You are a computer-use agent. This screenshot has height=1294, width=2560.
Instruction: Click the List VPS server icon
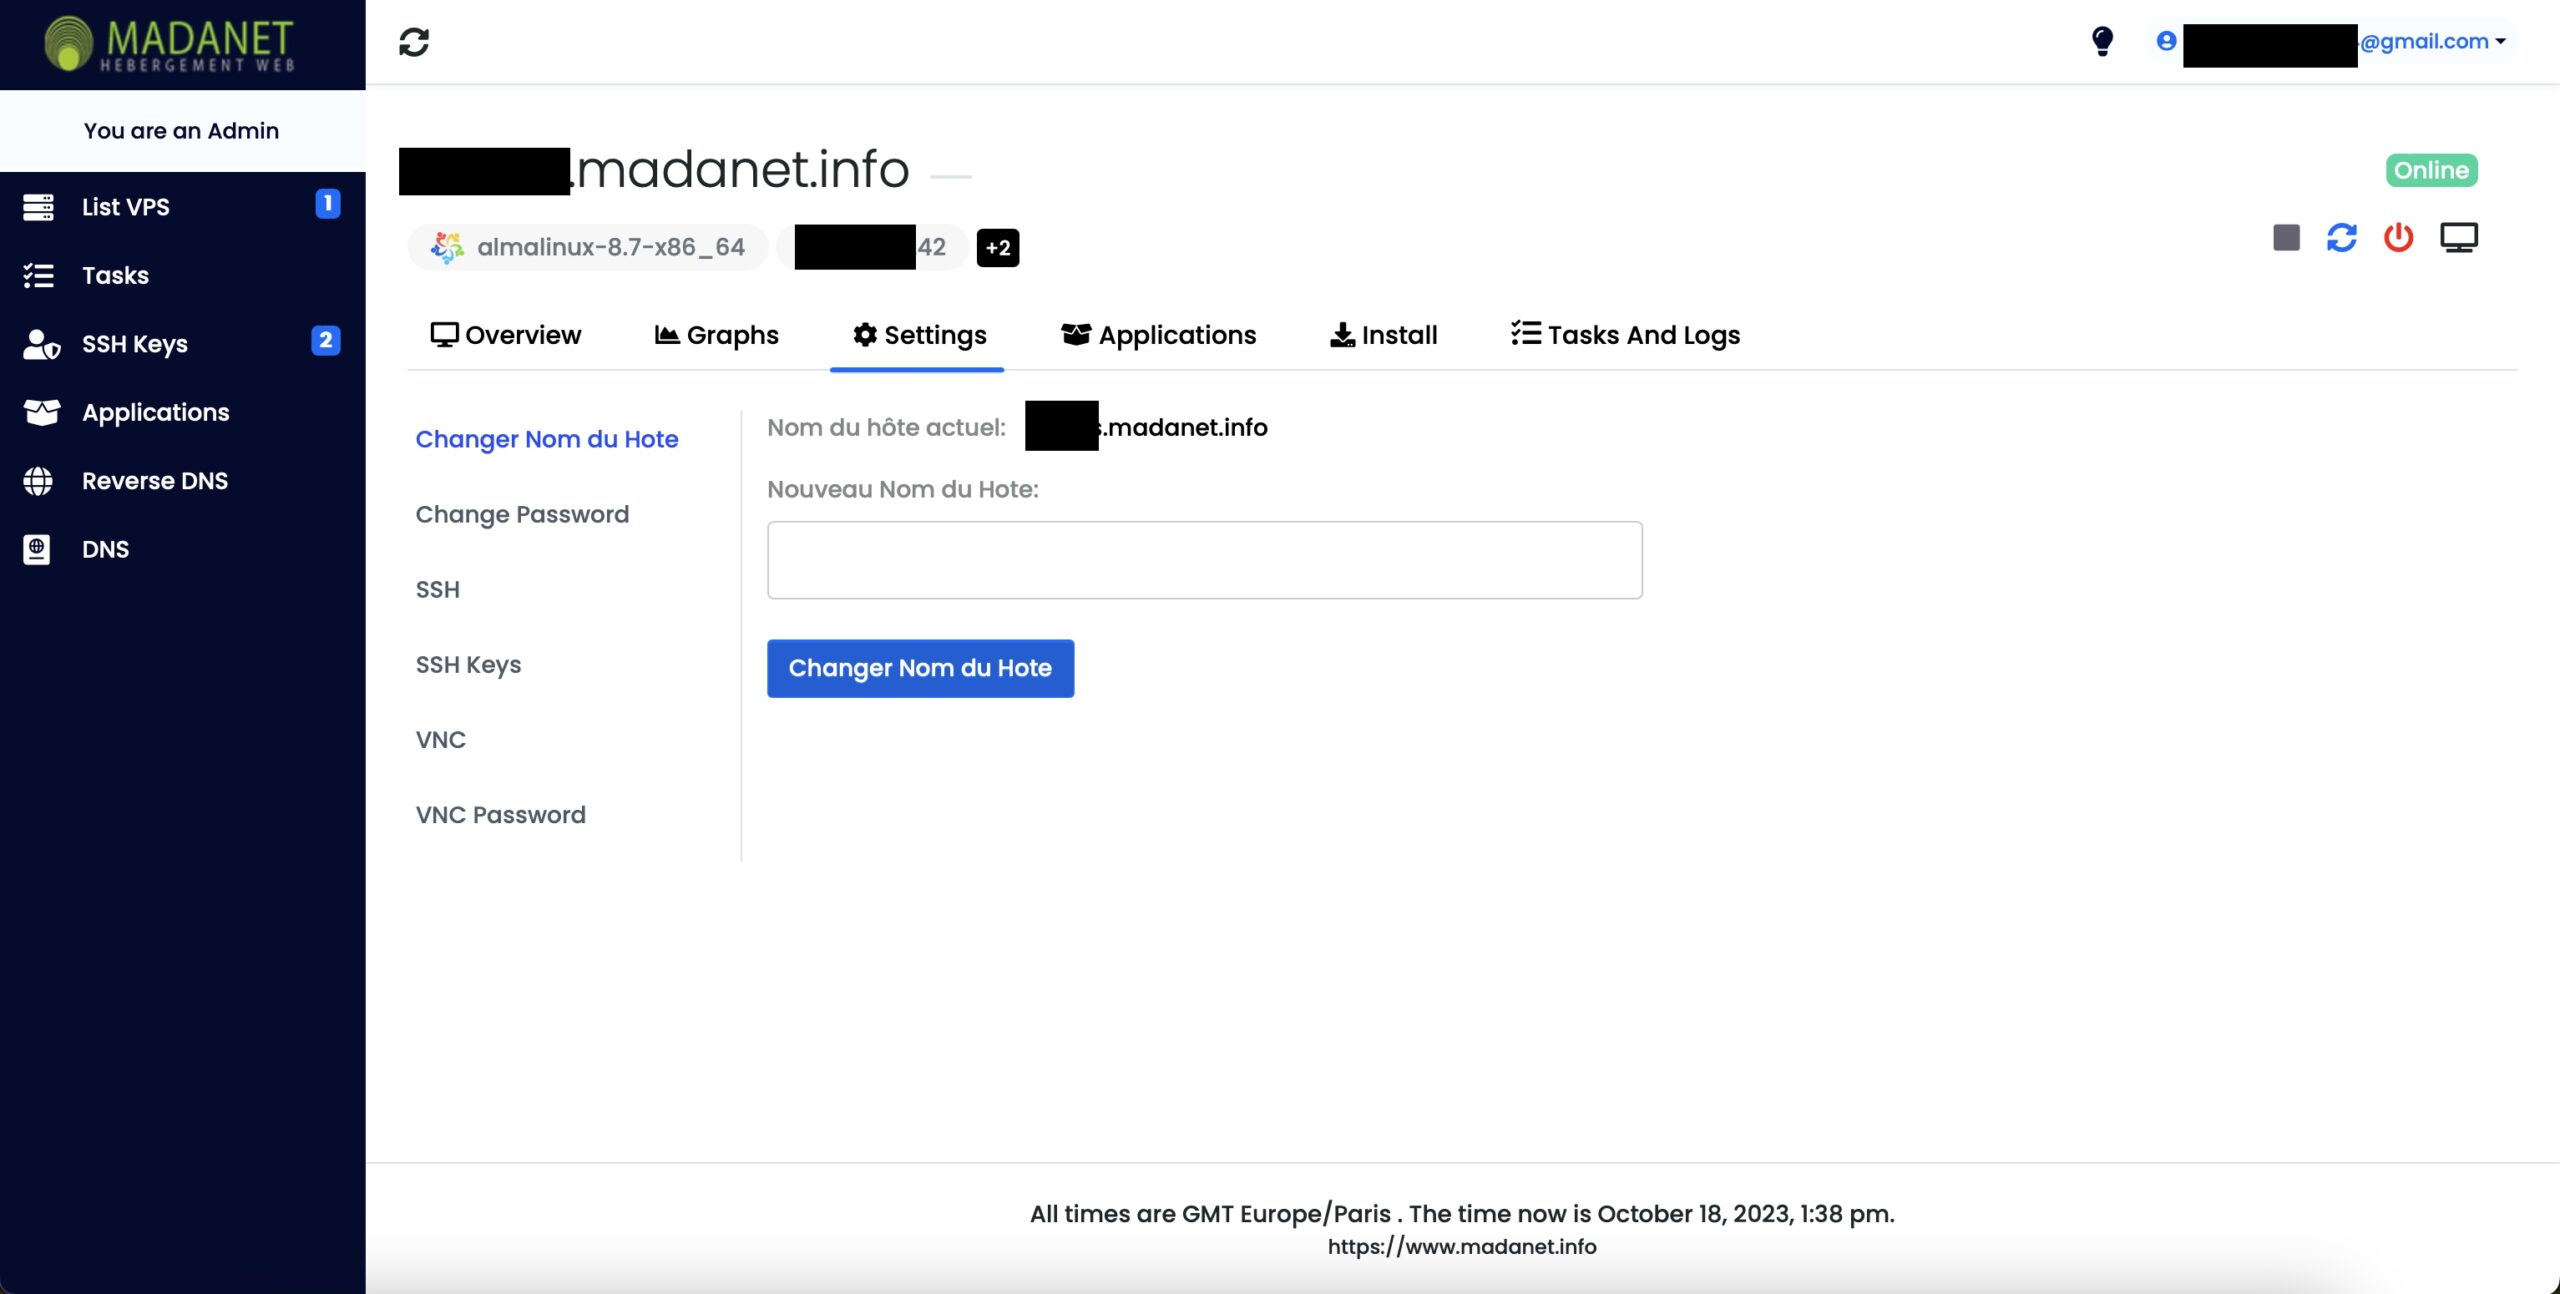tap(38, 207)
